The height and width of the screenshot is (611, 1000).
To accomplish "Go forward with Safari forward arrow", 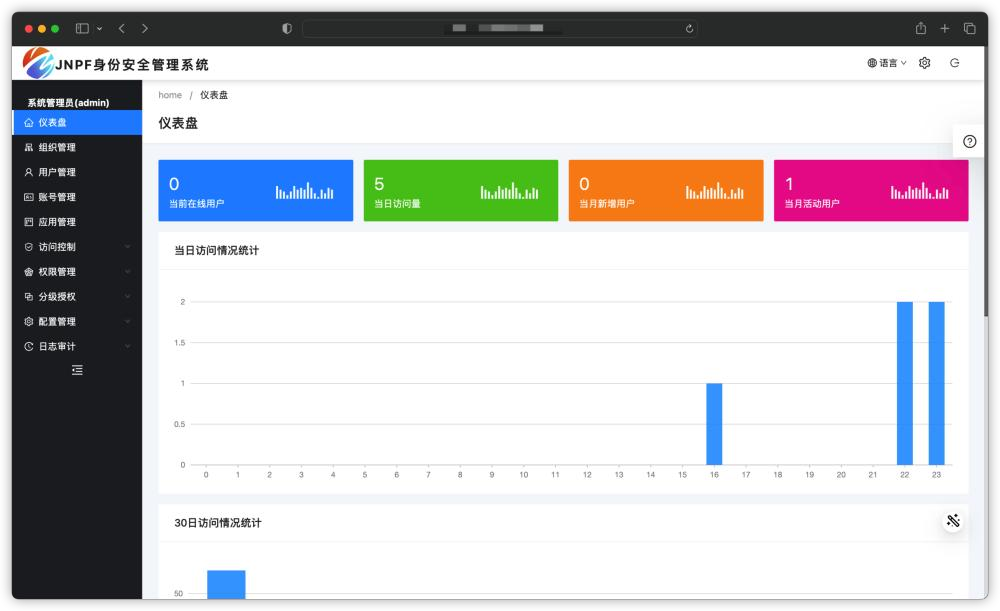I will pos(145,28).
